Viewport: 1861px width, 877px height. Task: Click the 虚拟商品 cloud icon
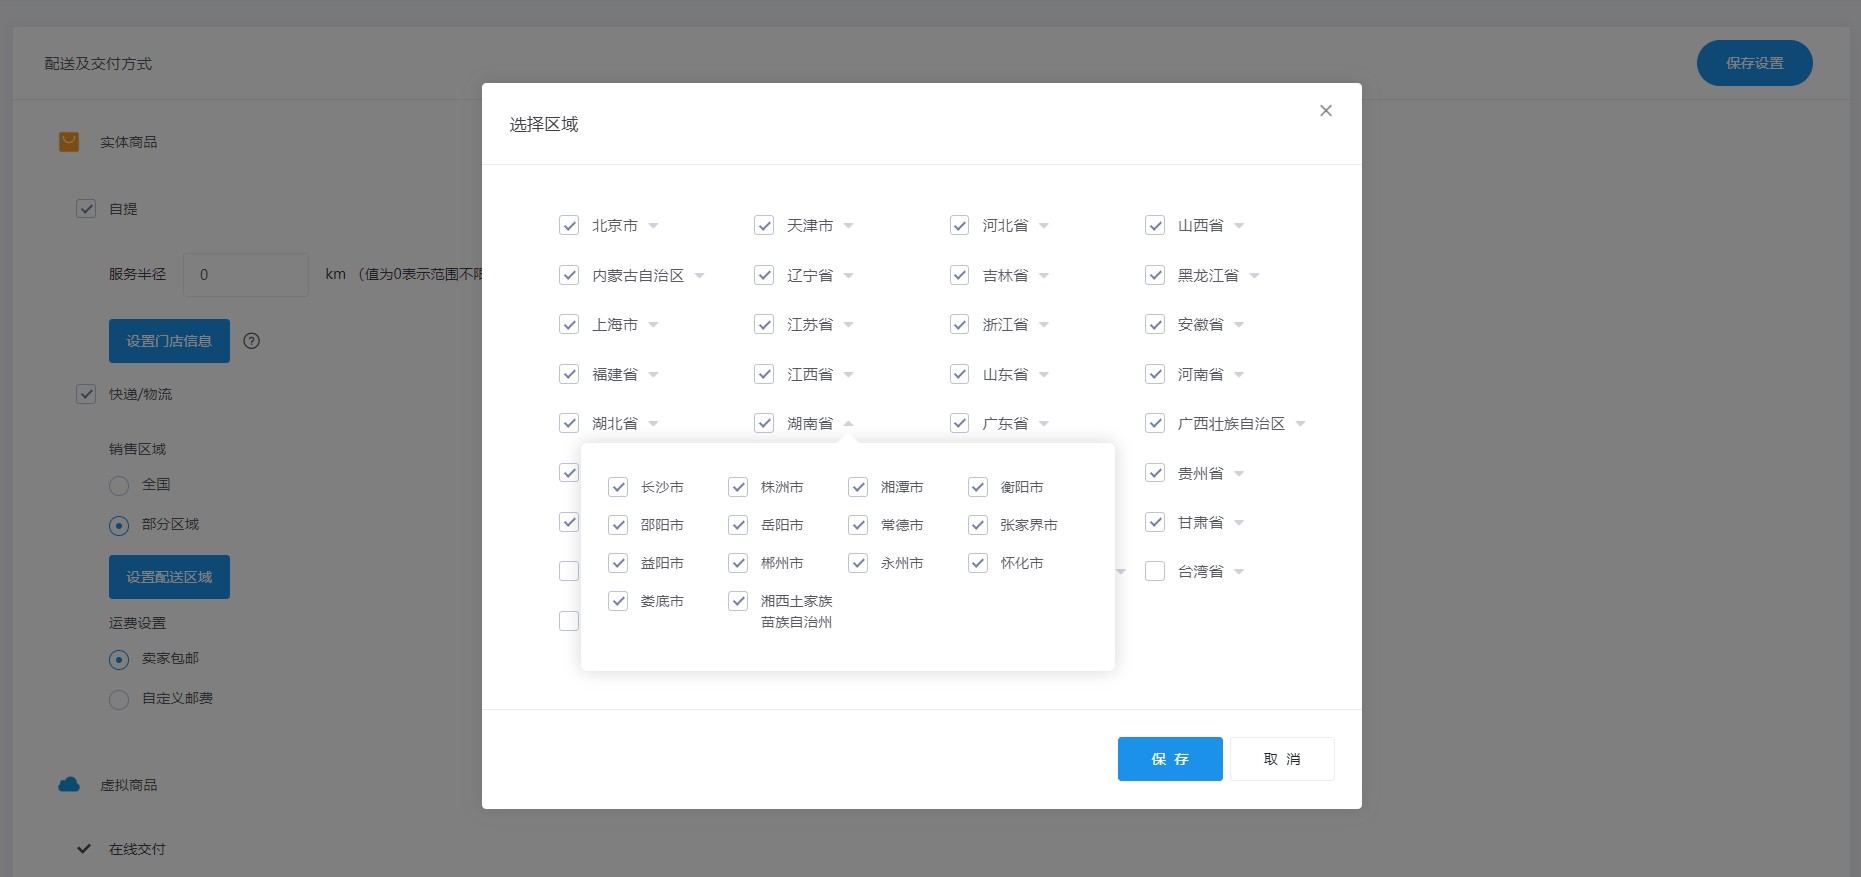coord(69,785)
